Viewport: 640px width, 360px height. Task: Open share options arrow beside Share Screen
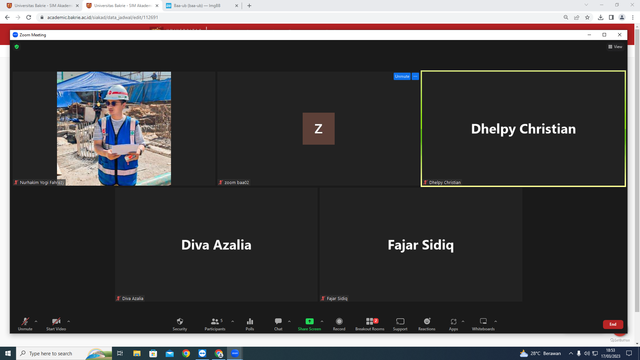(x=322, y=322)
